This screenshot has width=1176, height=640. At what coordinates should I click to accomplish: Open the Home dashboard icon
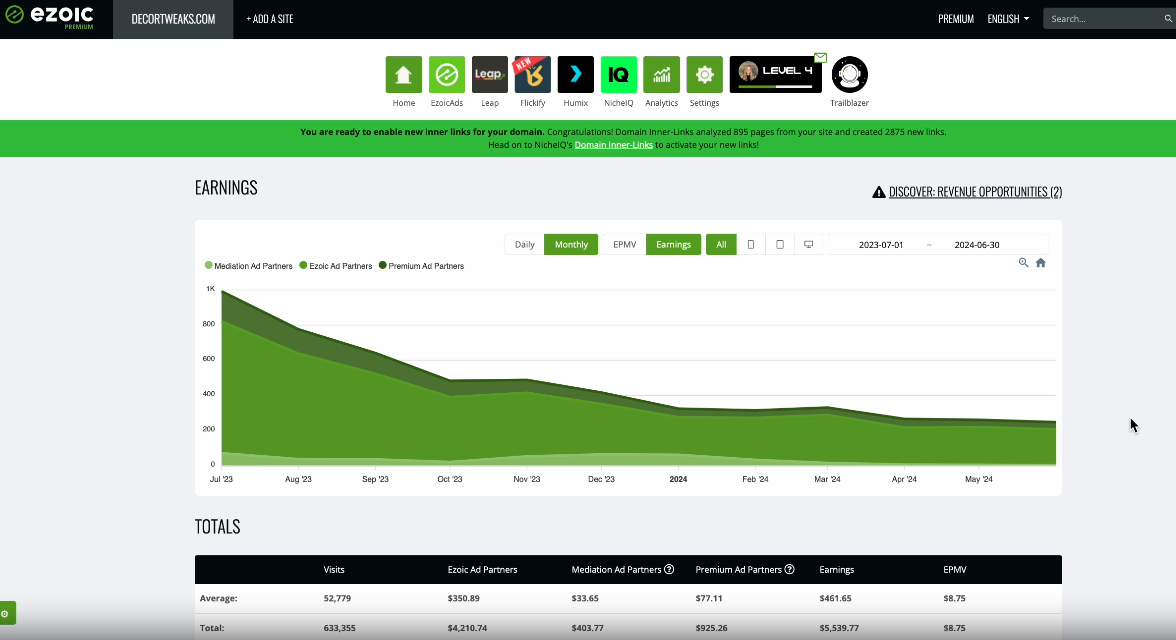coord(404,74)
